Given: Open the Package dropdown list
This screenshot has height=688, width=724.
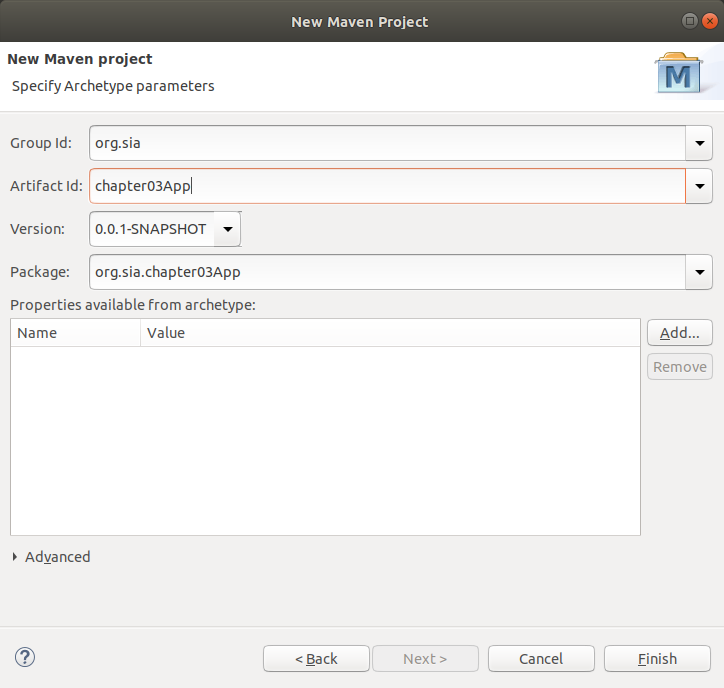Looking at the screenshot, I should pyautogui.click(x=698, y=272).
